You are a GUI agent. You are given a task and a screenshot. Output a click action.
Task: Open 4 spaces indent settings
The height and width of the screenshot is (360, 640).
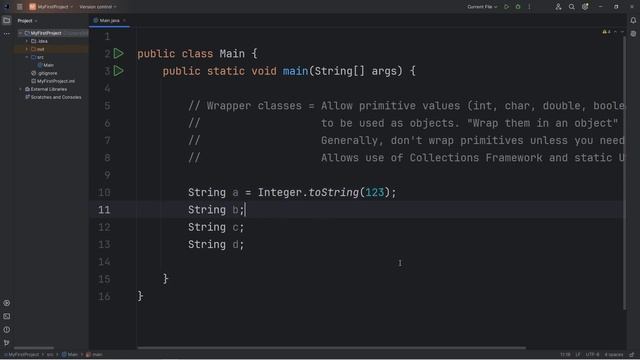pyautogui.click(x=613, y=355)
